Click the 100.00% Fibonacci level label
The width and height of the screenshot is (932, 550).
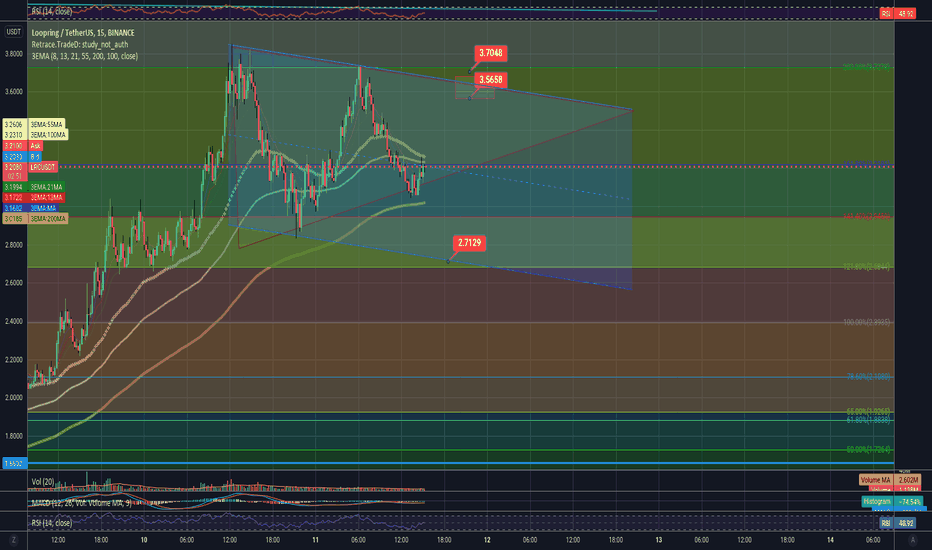(x=867, y=322)
